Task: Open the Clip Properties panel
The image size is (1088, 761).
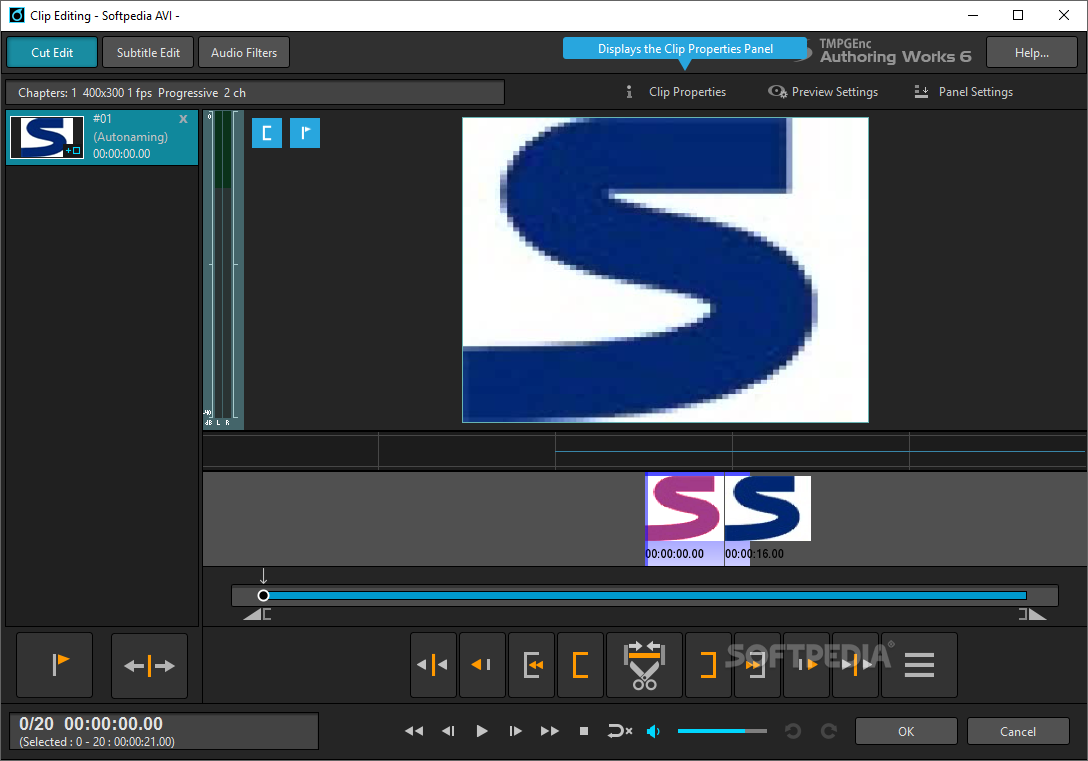Action: pyautogui.click(x=676, y=92)
